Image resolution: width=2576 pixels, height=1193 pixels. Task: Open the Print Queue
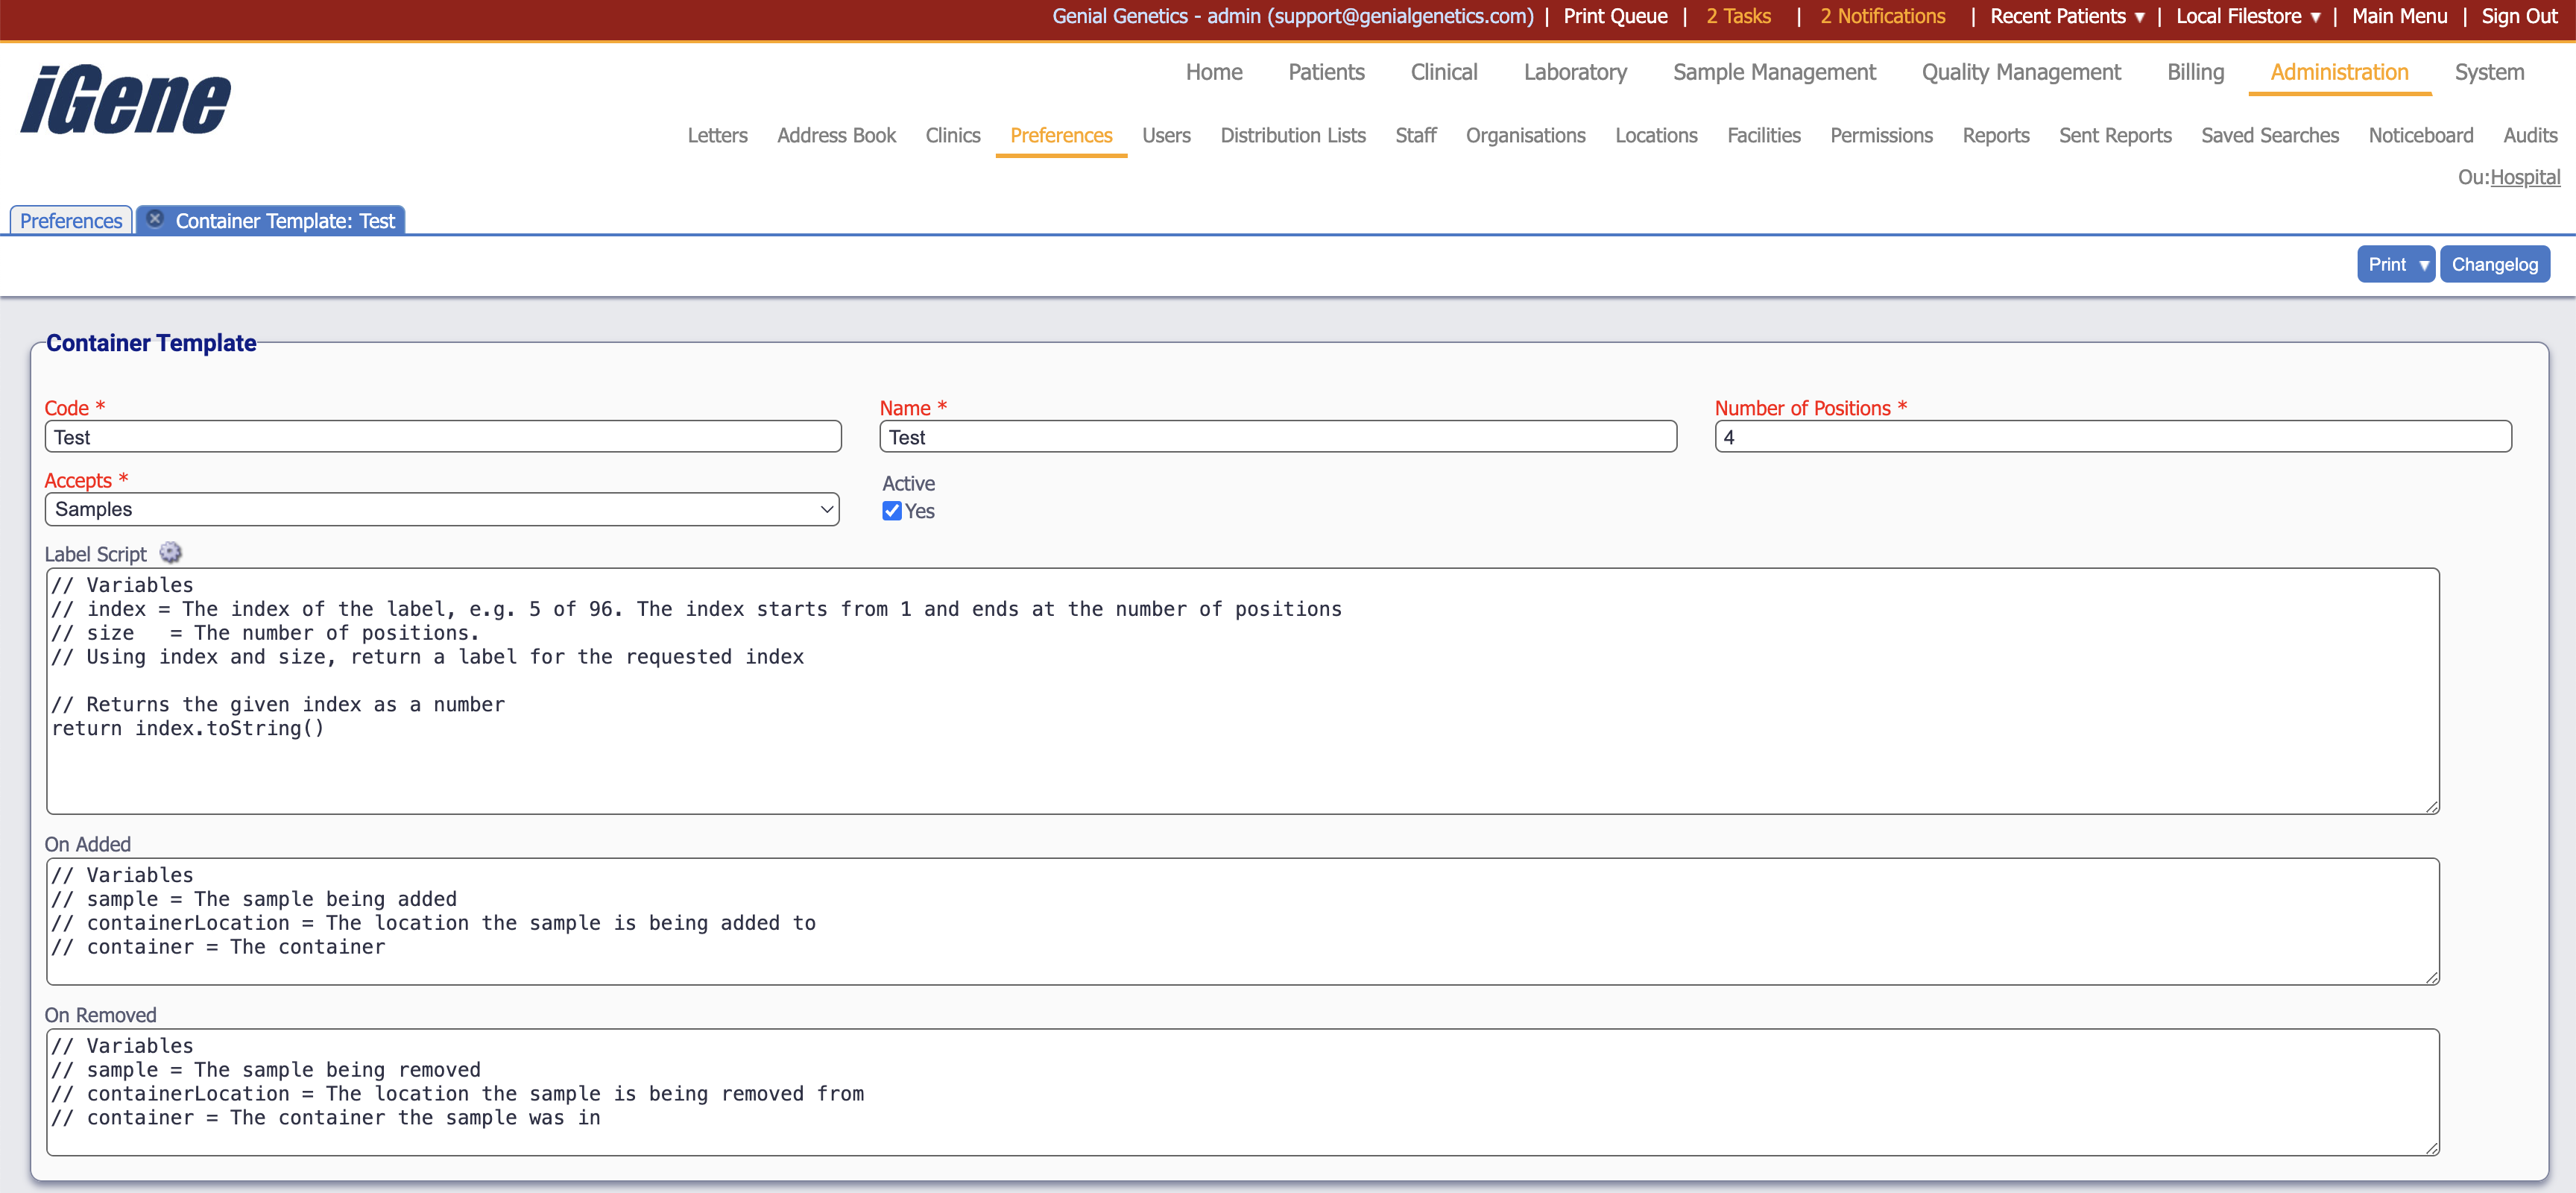tap(1614, 16)
